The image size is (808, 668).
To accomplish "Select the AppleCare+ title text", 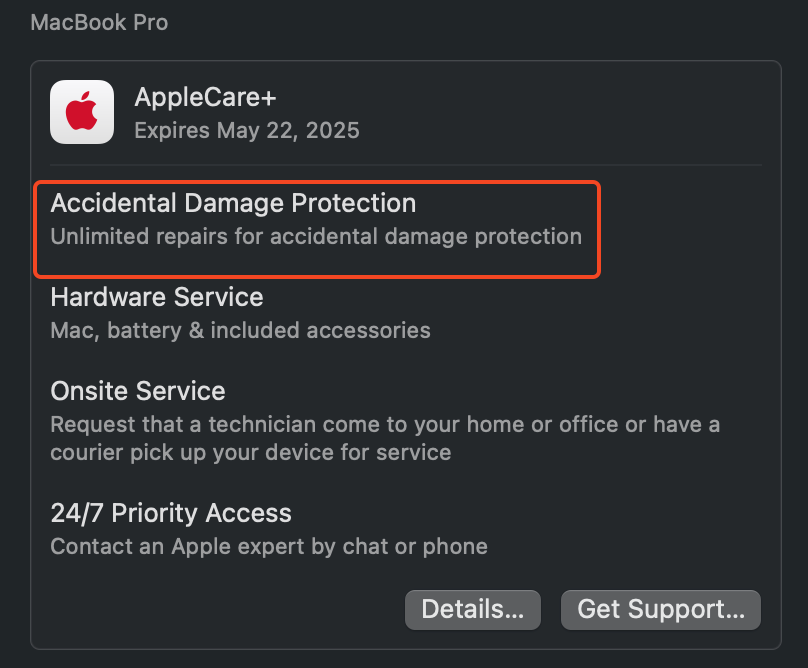I will (205, 98).
